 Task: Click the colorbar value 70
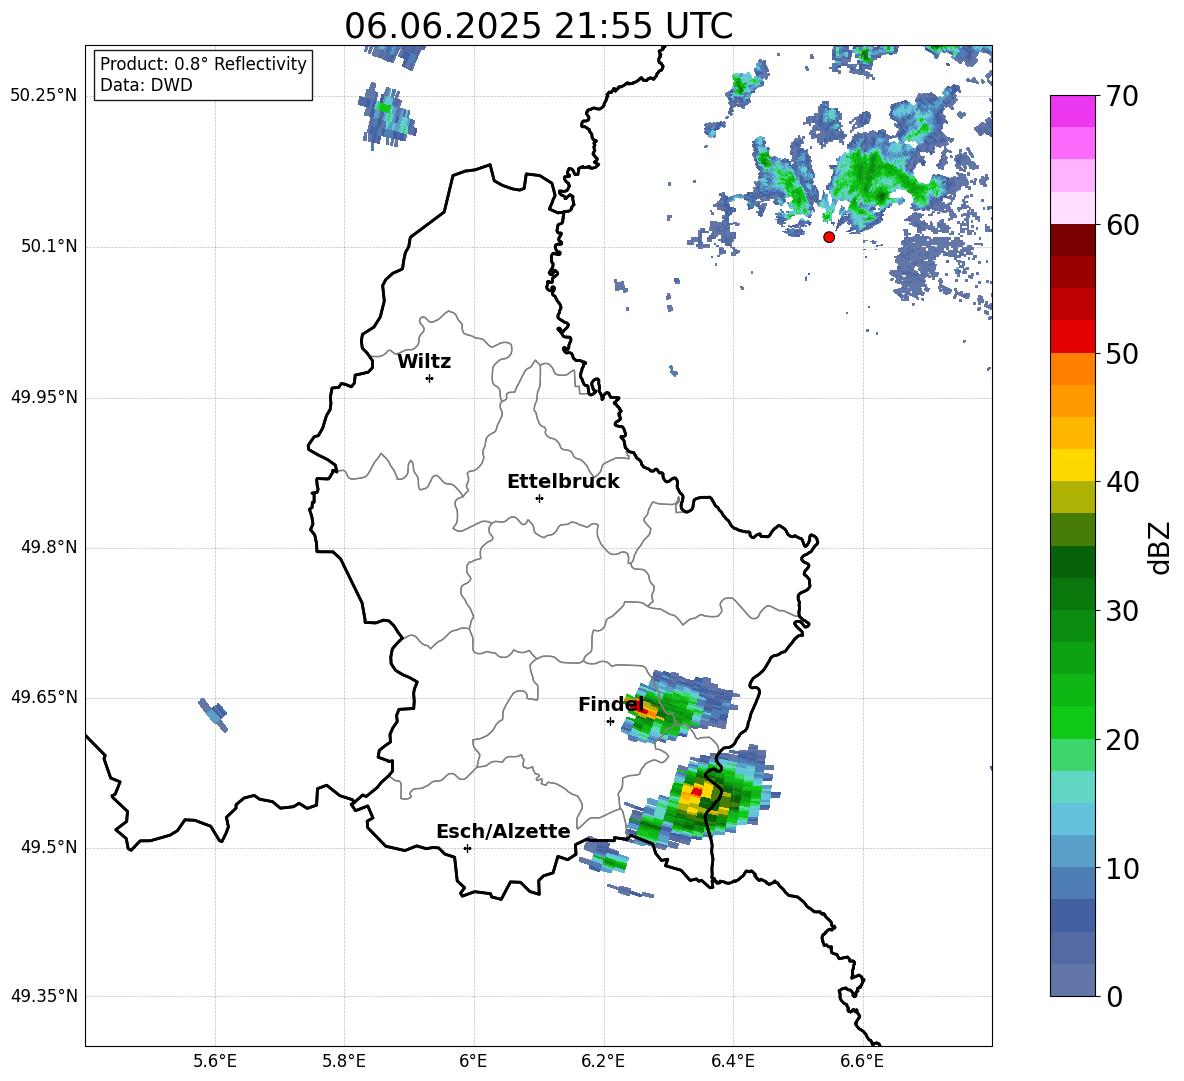tap(1122, 96)
